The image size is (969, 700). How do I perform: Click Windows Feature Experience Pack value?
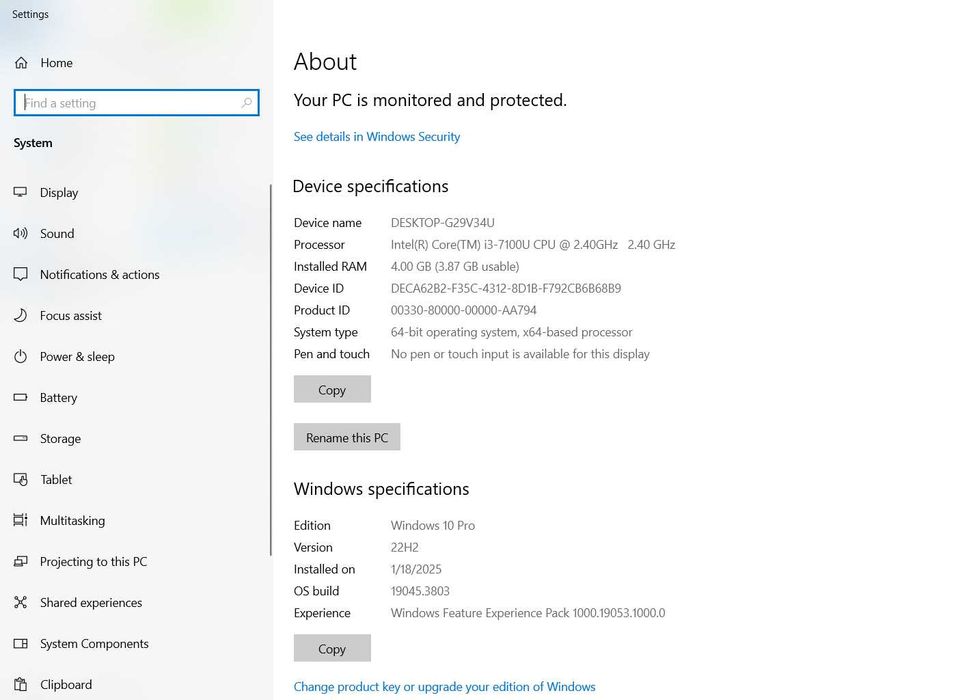(528, 613)
